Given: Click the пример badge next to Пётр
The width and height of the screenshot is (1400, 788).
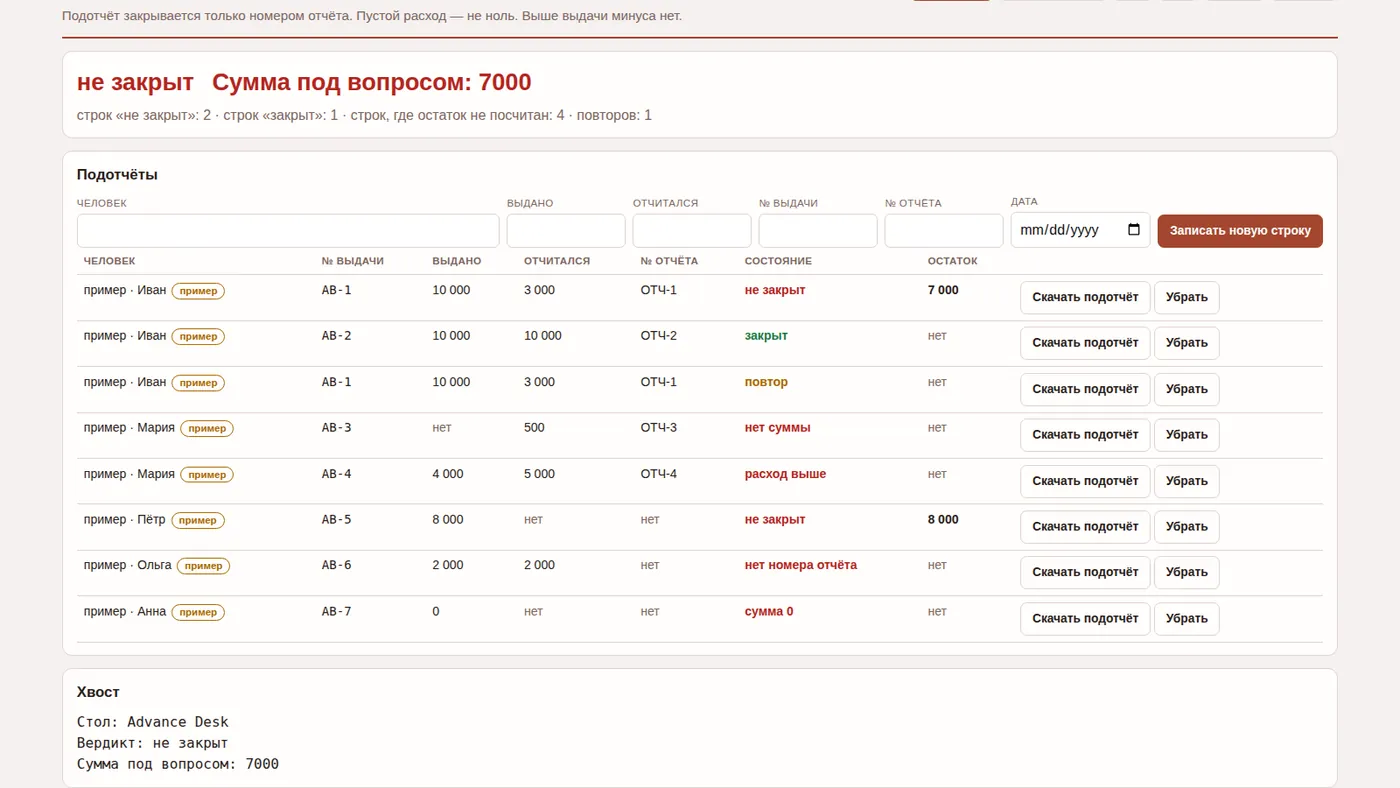Looking at the screenshot, I should click(x=198, y=520).
